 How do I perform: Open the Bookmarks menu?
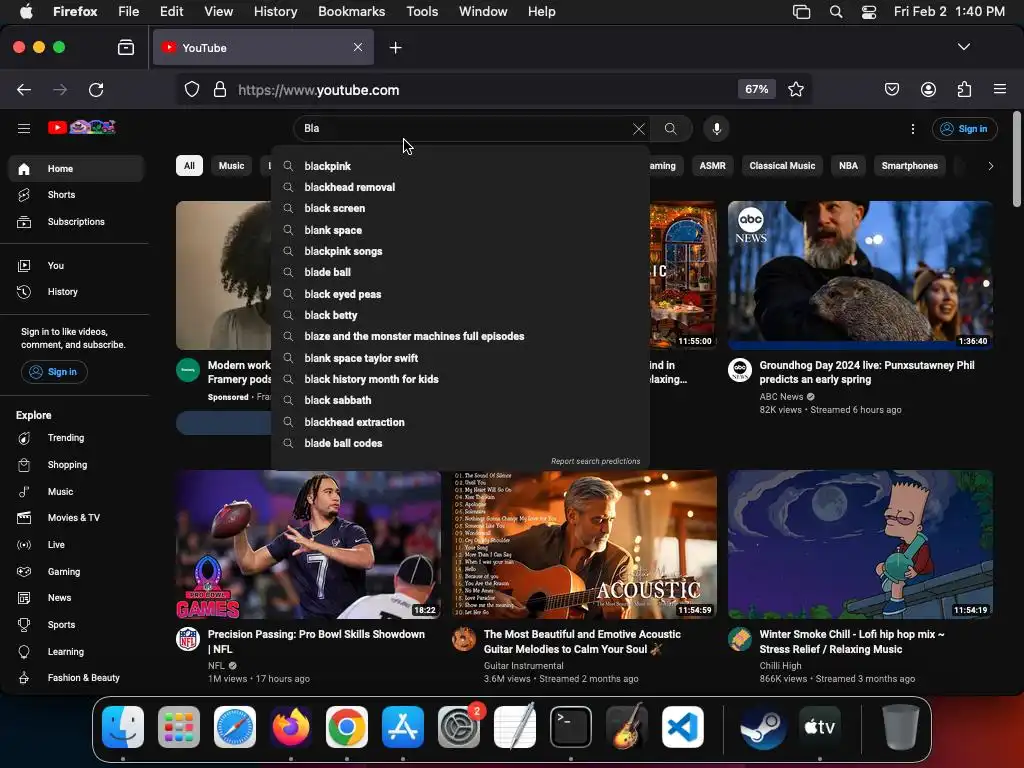coord(351,12)
